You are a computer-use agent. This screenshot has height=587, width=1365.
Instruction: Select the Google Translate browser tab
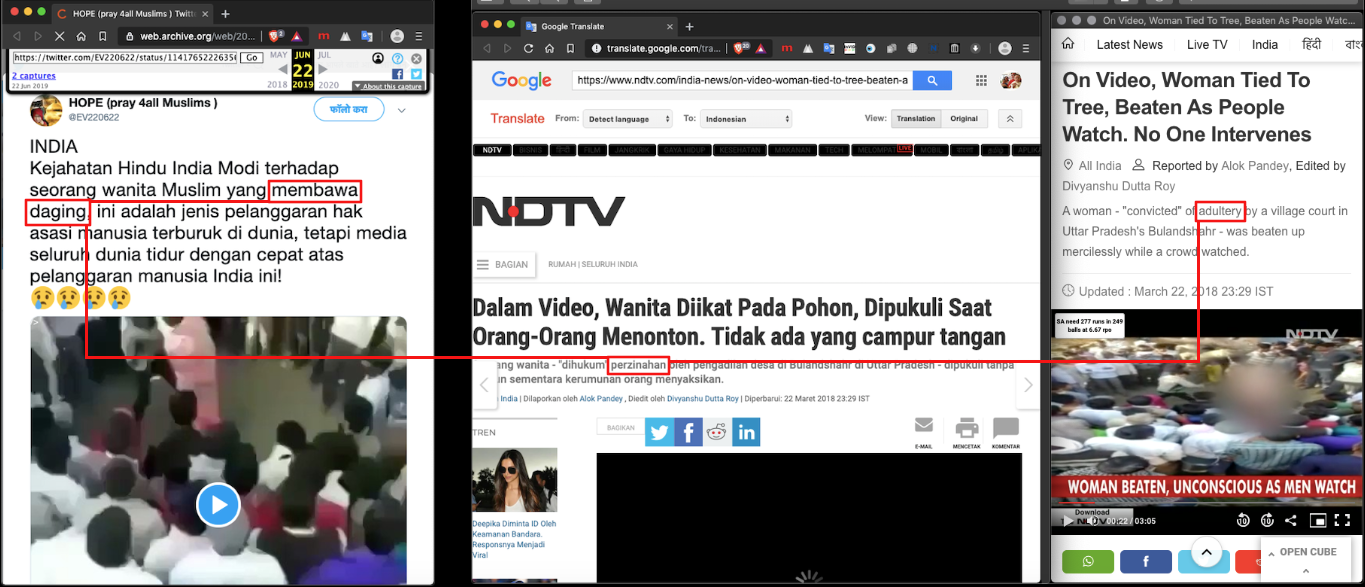pyautogui.click(x=586, y=26)
